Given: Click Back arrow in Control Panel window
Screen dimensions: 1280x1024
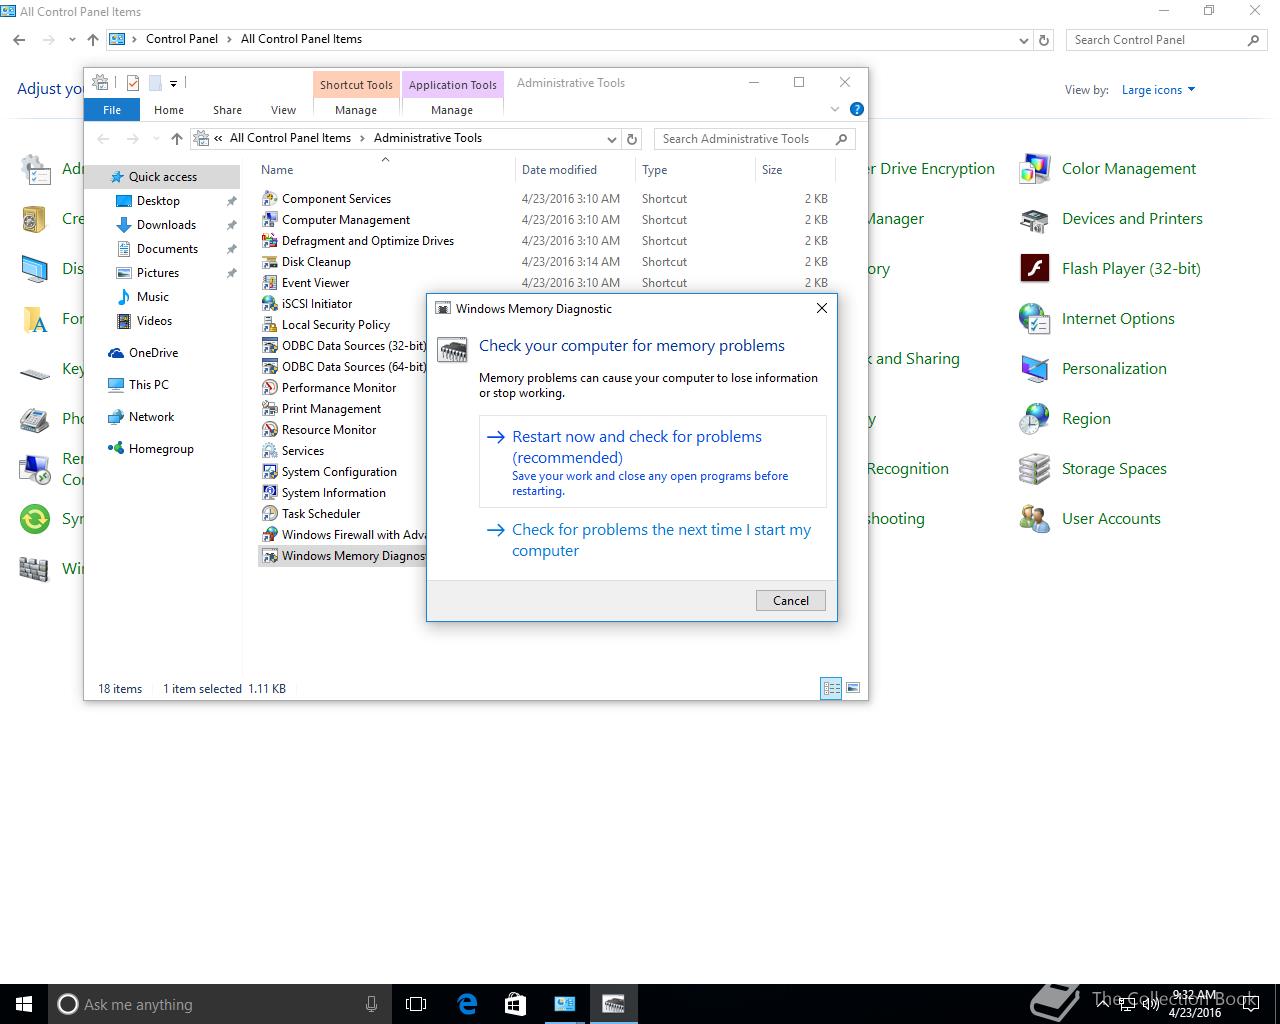Looking at the screenshot, I should coord(19,40).
